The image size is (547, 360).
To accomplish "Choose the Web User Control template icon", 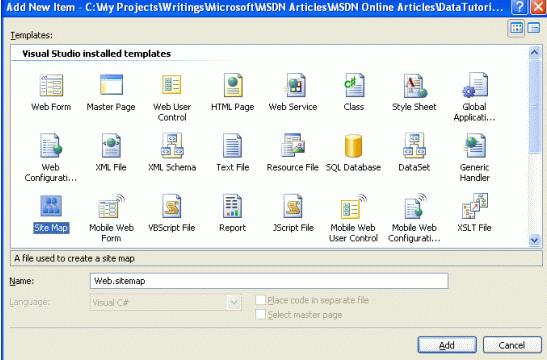I will 172,85.
